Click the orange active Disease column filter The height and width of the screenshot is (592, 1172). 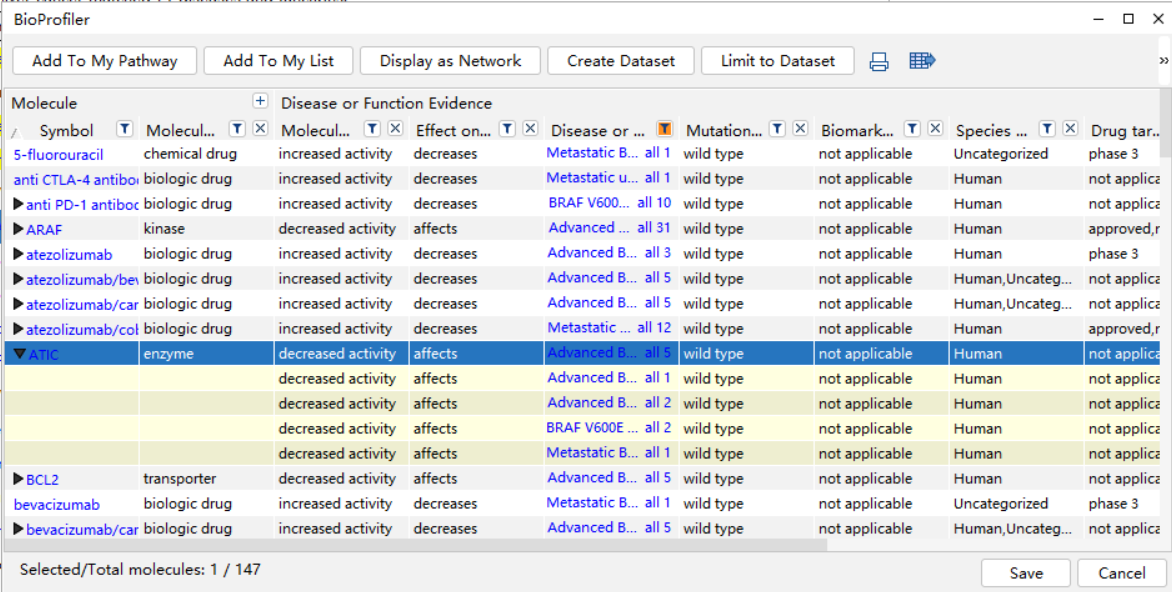[x=664, y=129]
